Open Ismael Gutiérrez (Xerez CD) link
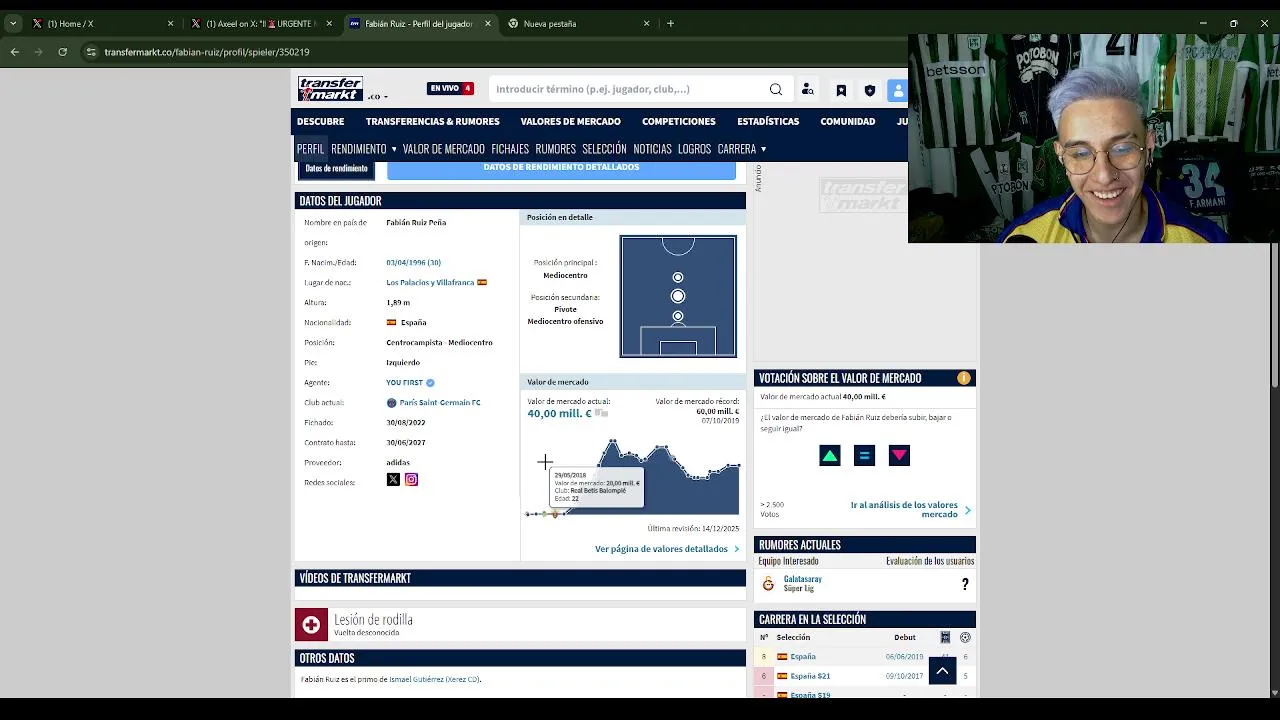 click(434, 680)
